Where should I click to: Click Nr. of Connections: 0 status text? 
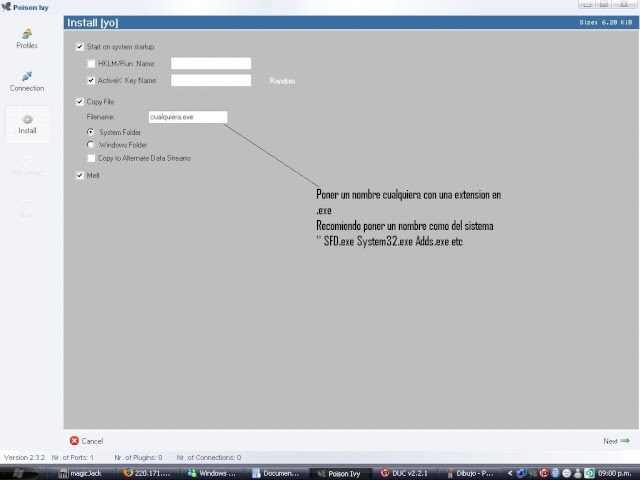click(x=209, y=458)
